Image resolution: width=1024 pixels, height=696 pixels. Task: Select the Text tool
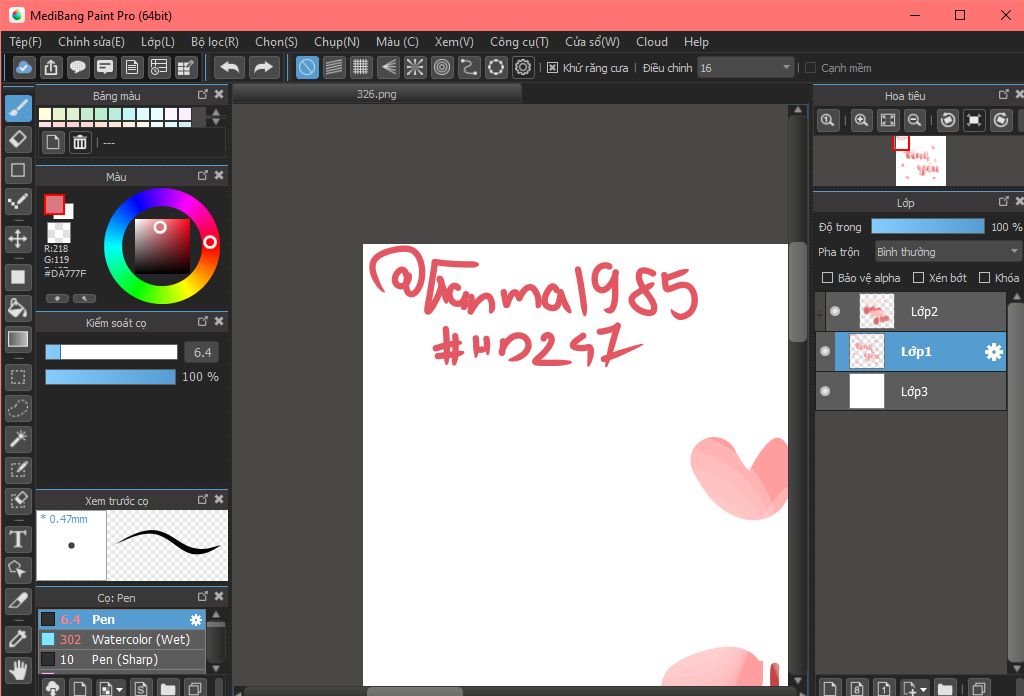[x=18, y=539]
